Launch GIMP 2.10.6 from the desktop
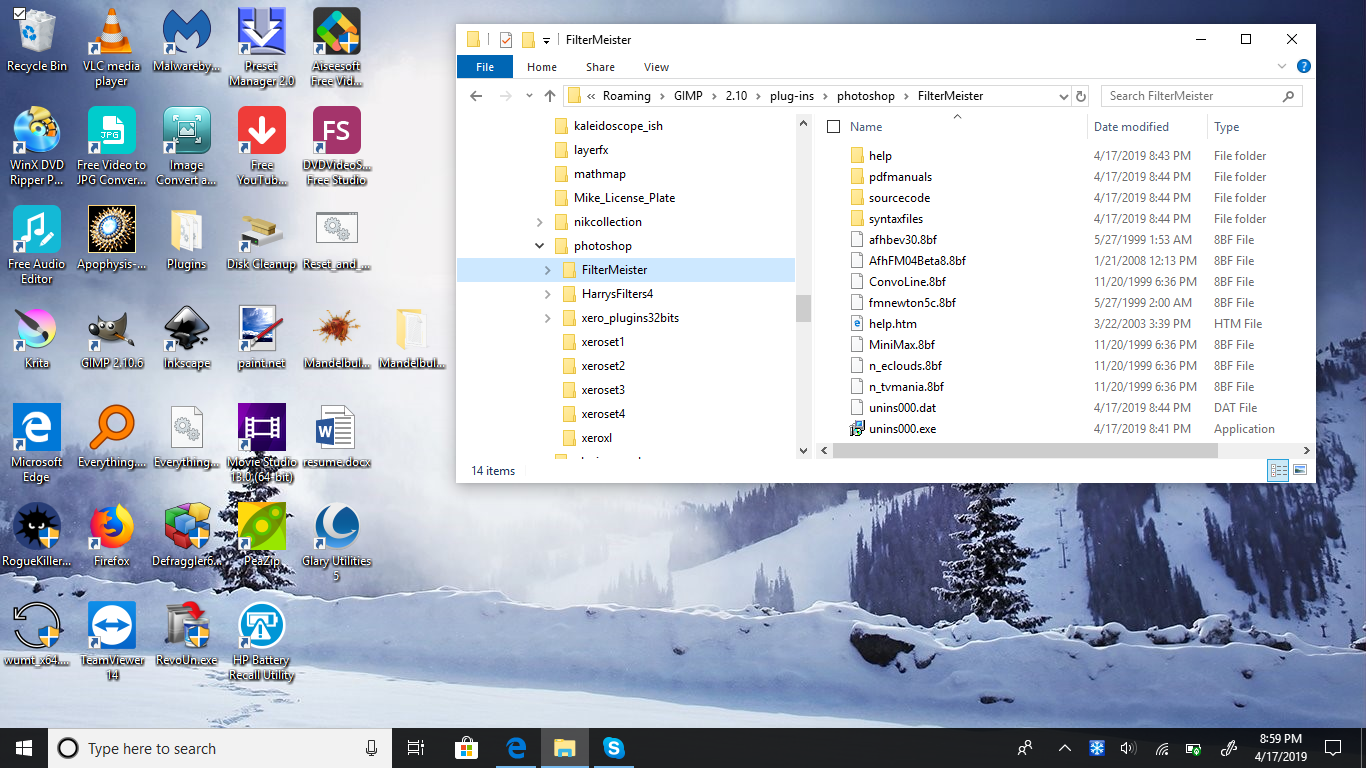1366x768 pixels. pyautogui.click(x=111, y=339)
